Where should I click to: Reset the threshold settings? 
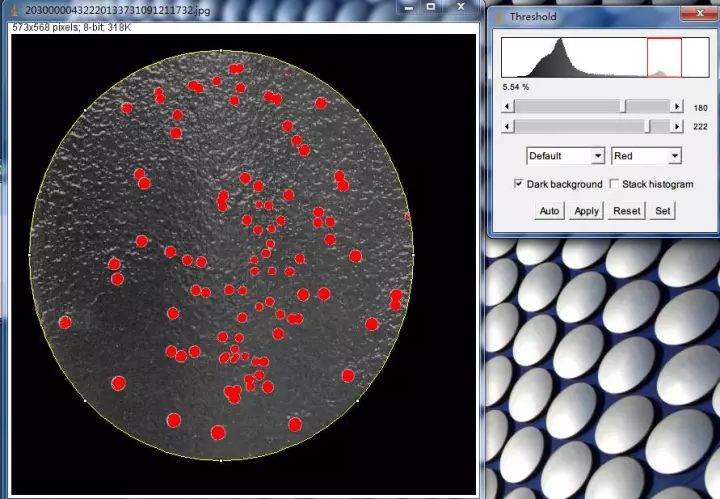click(x=626, y=211)
